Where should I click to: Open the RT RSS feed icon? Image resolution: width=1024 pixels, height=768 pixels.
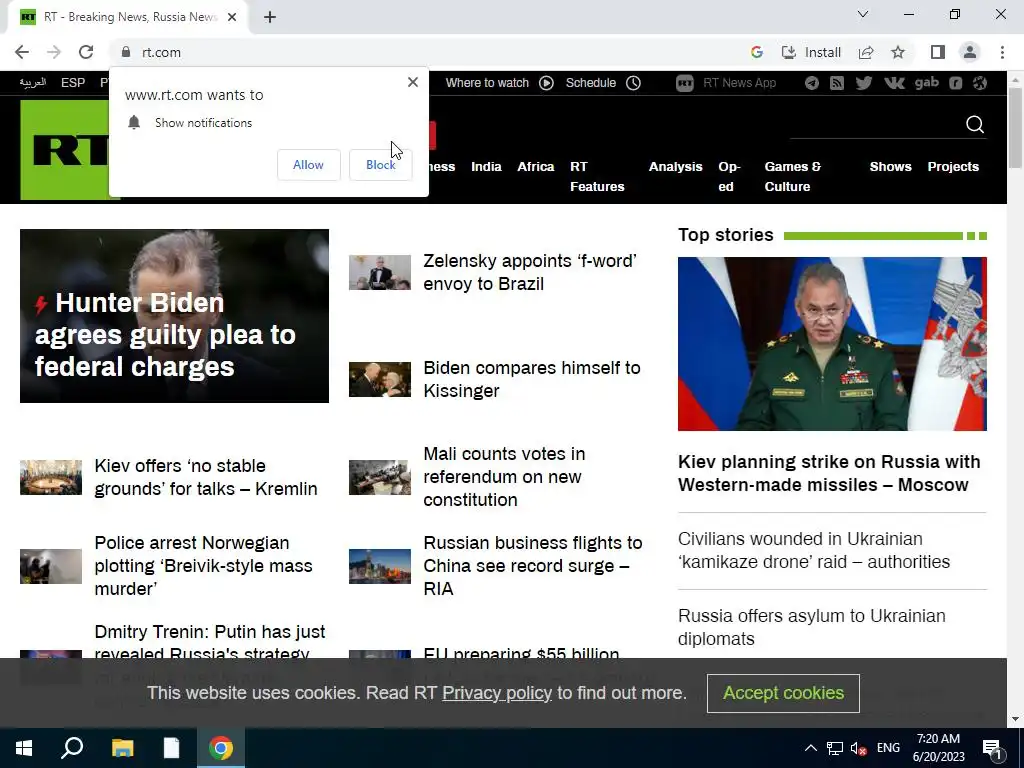pyautogui.click(x=837, y=83)
